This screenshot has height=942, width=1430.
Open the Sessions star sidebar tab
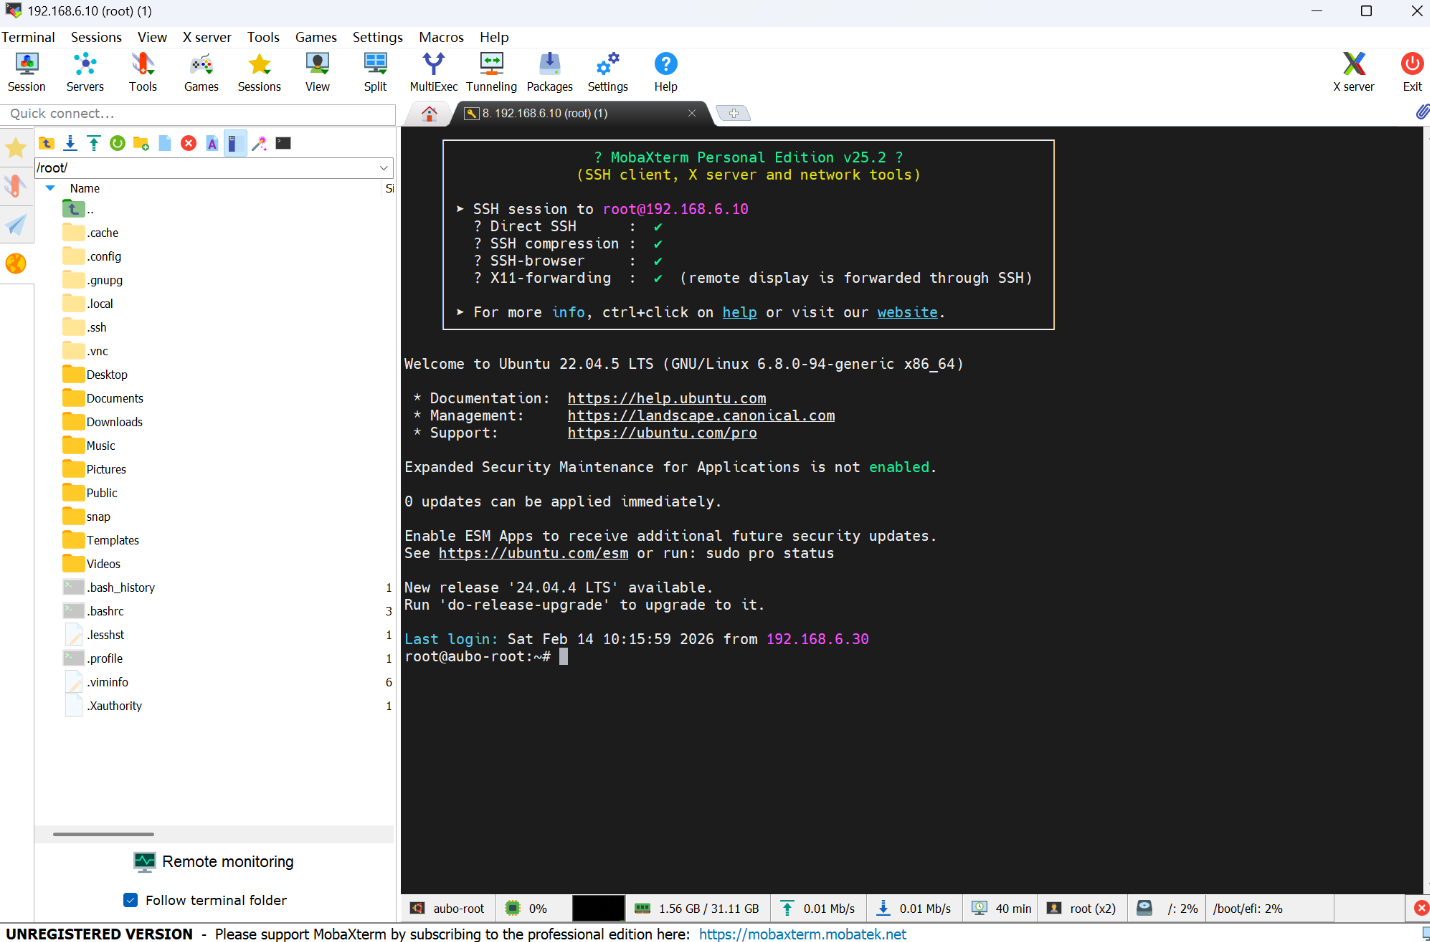[x=16, y=149]
